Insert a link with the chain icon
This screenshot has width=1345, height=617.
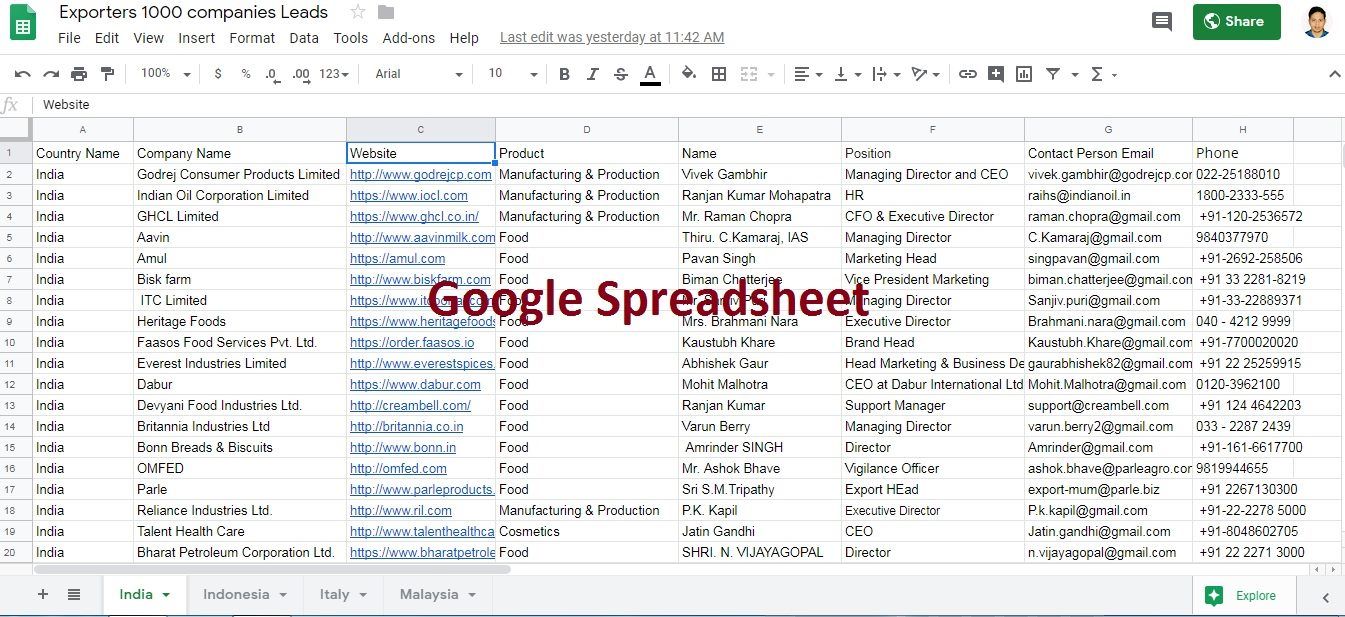coord(967,74)
